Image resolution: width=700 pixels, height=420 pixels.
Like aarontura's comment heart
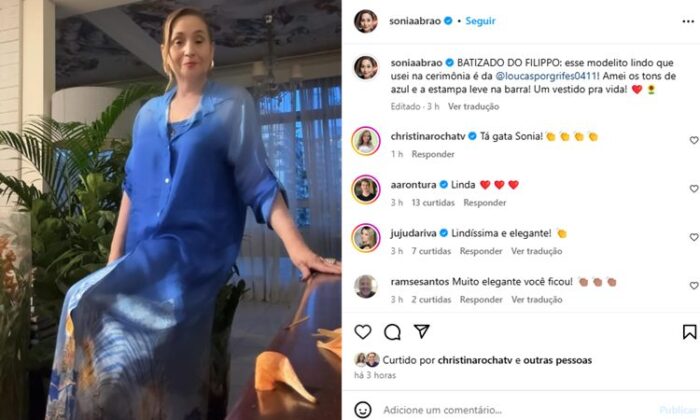coord(694,189)
